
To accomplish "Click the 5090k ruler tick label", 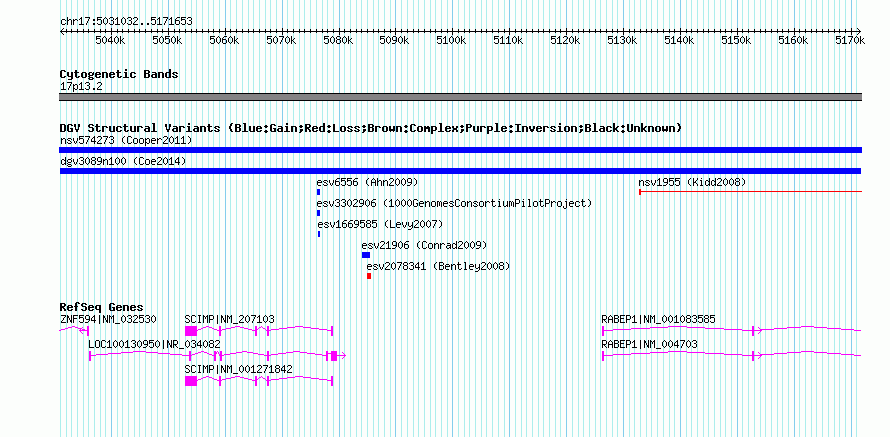I will point(394,41).
